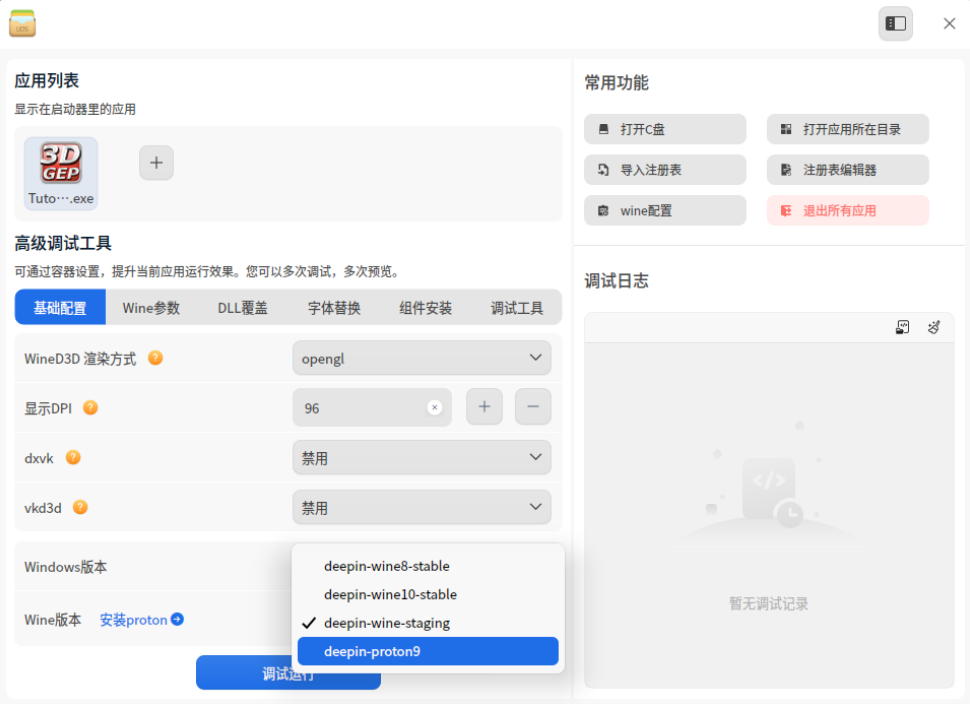This screenshot has height=704, width=970.
Task: Go to the 组件安装 tab
Action: (426, 307)
